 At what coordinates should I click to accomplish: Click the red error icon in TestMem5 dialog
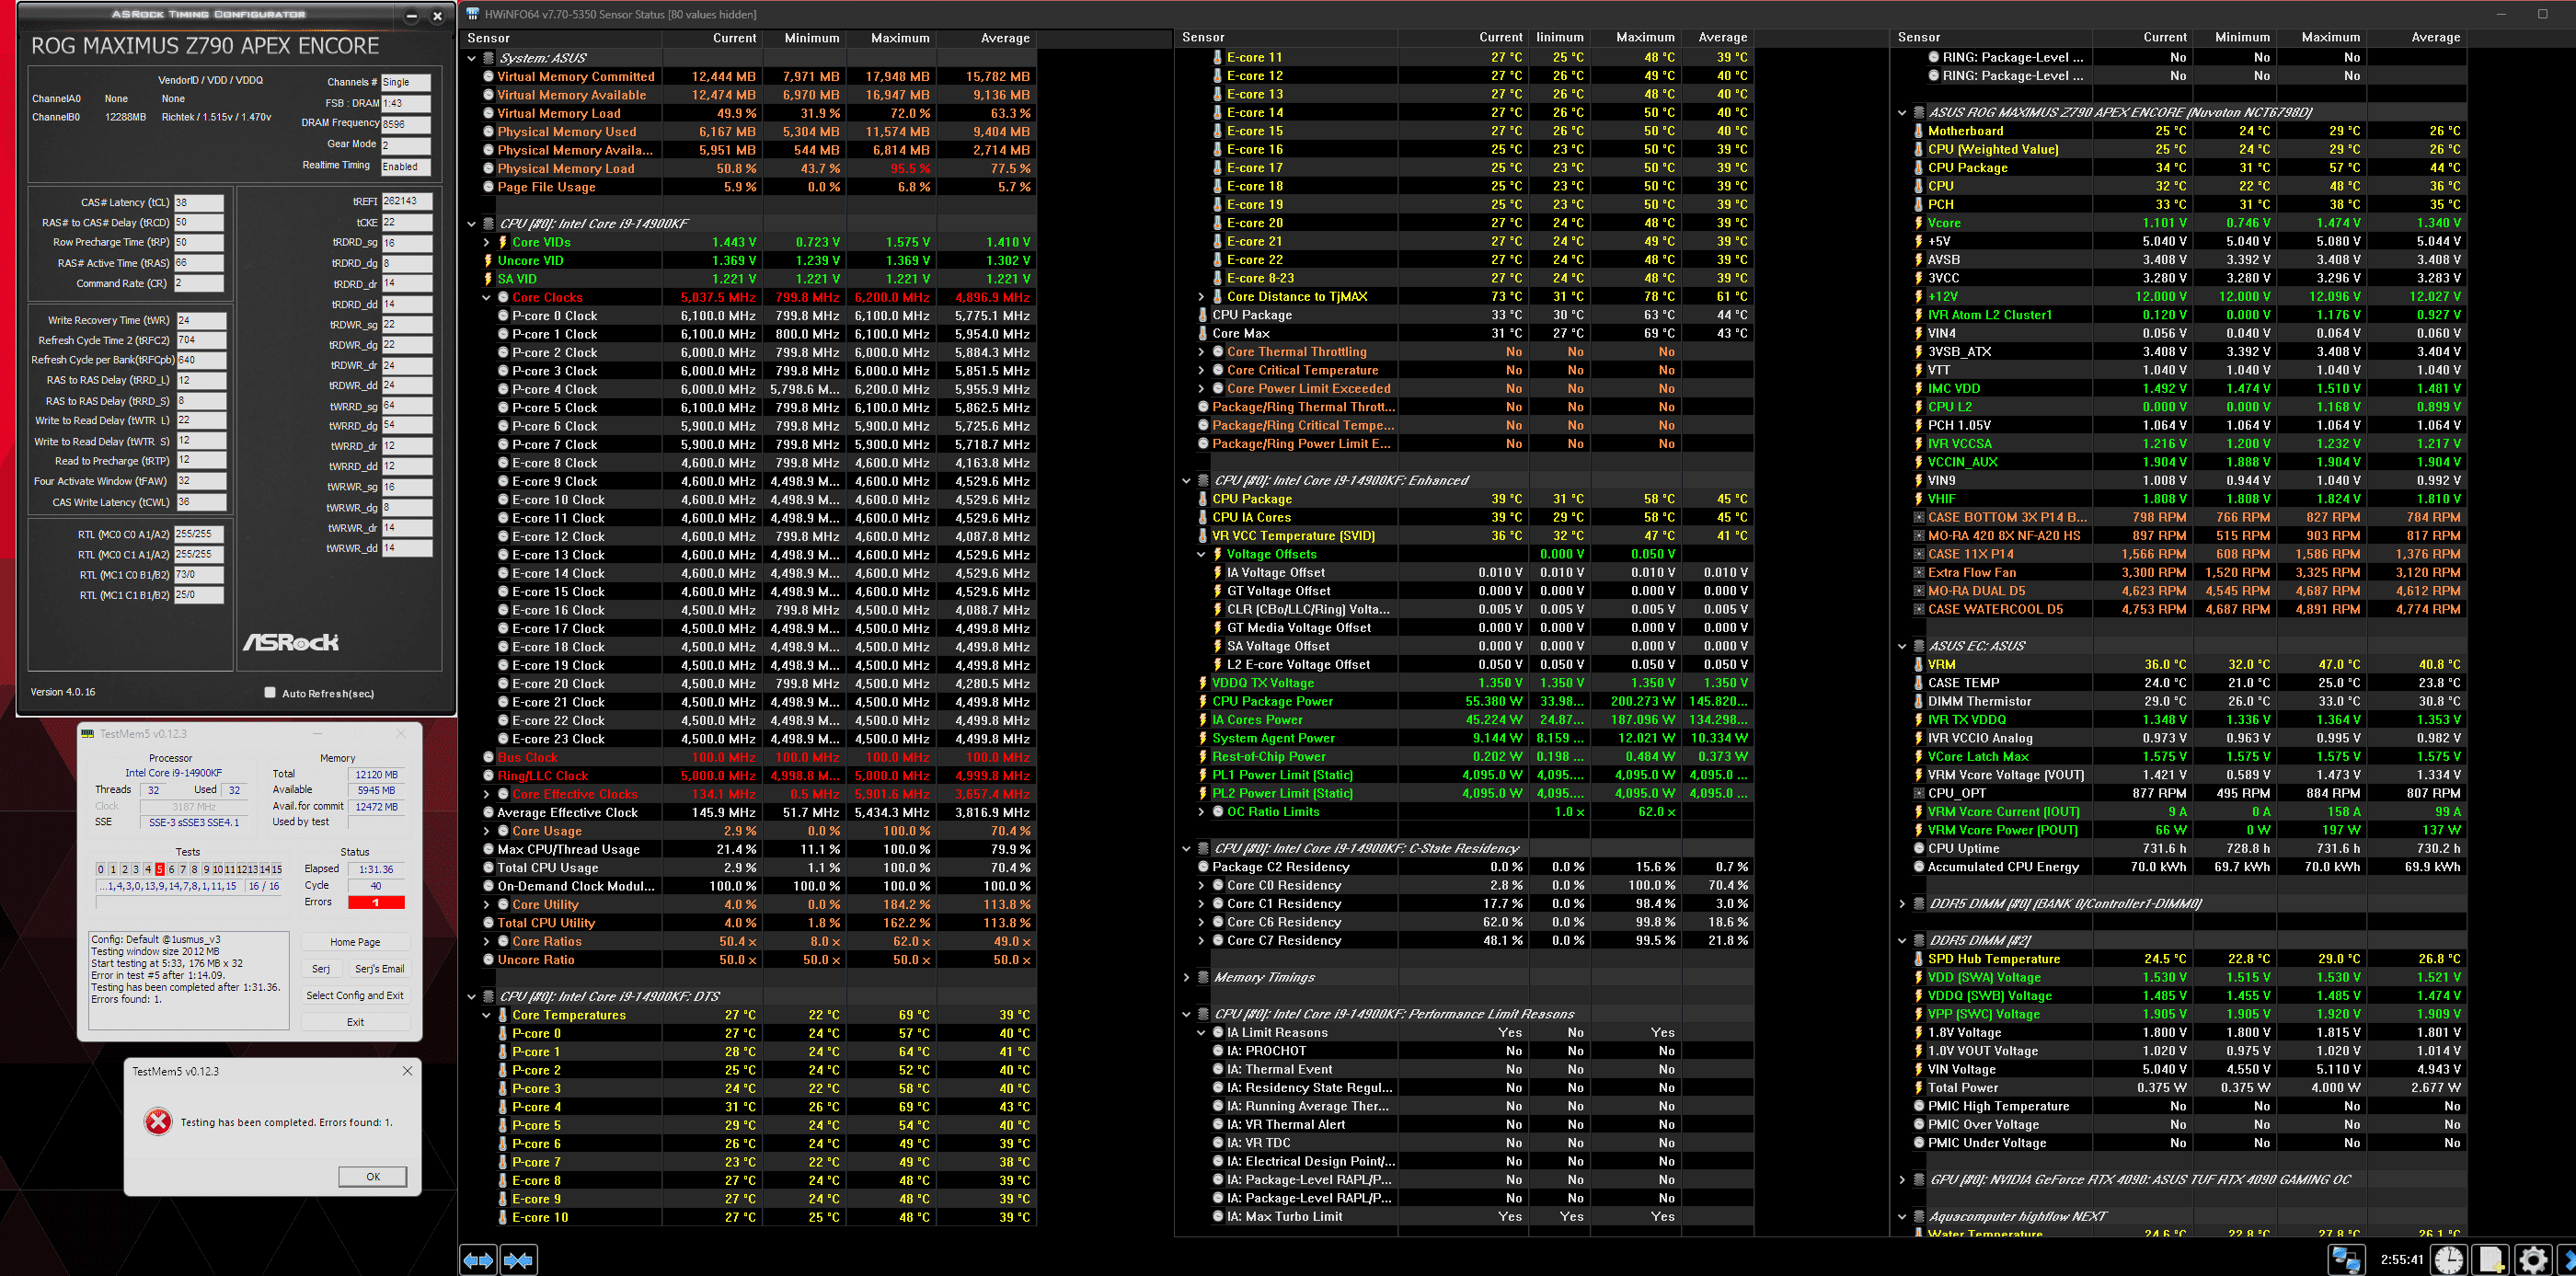[x=158, y=1122]
